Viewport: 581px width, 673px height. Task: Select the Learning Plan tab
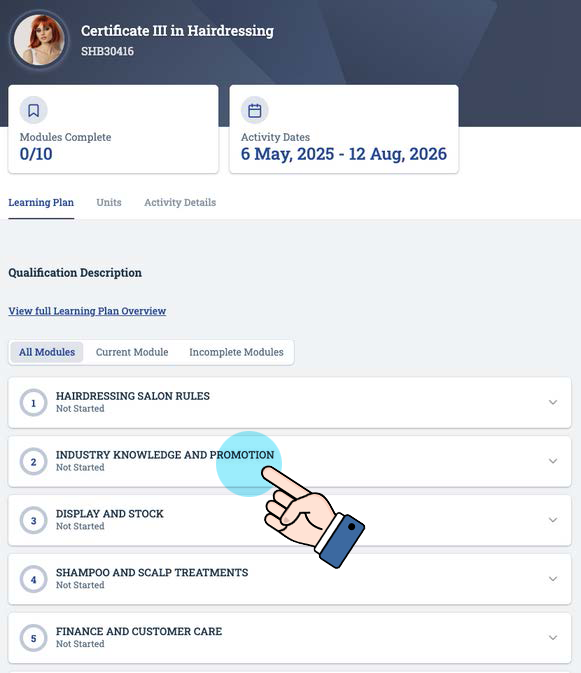pos(41,202)
